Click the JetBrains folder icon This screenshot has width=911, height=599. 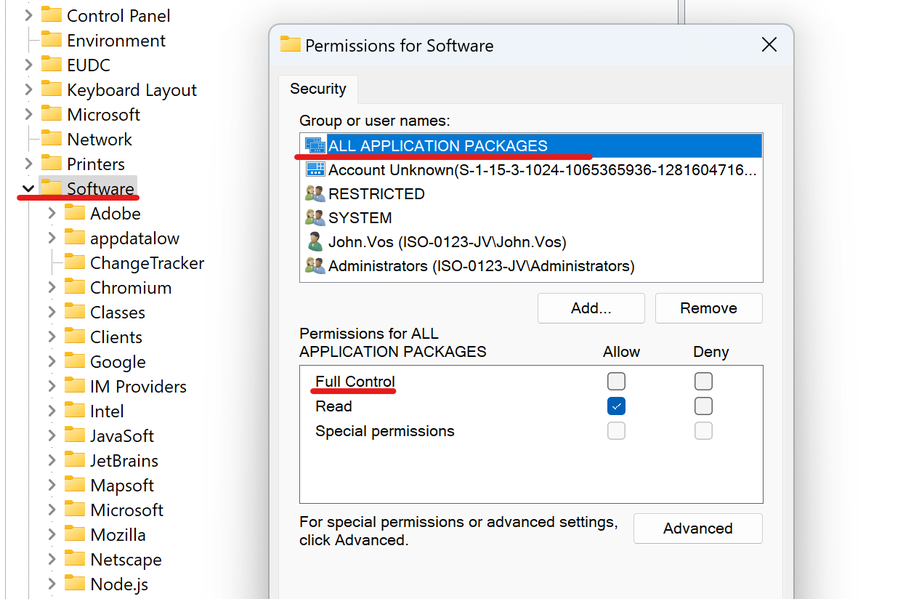(75, 460)
